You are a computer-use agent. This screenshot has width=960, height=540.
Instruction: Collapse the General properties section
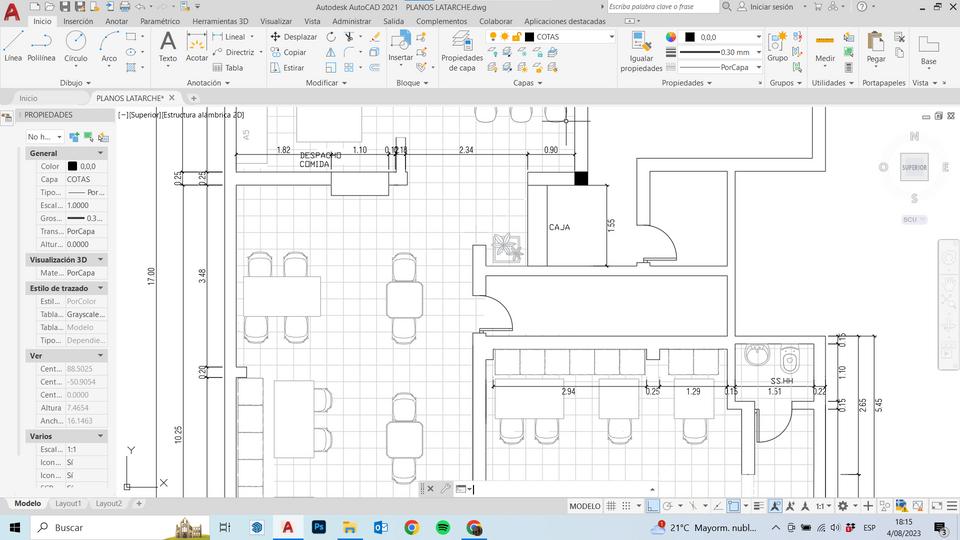(x=100, y=153)
